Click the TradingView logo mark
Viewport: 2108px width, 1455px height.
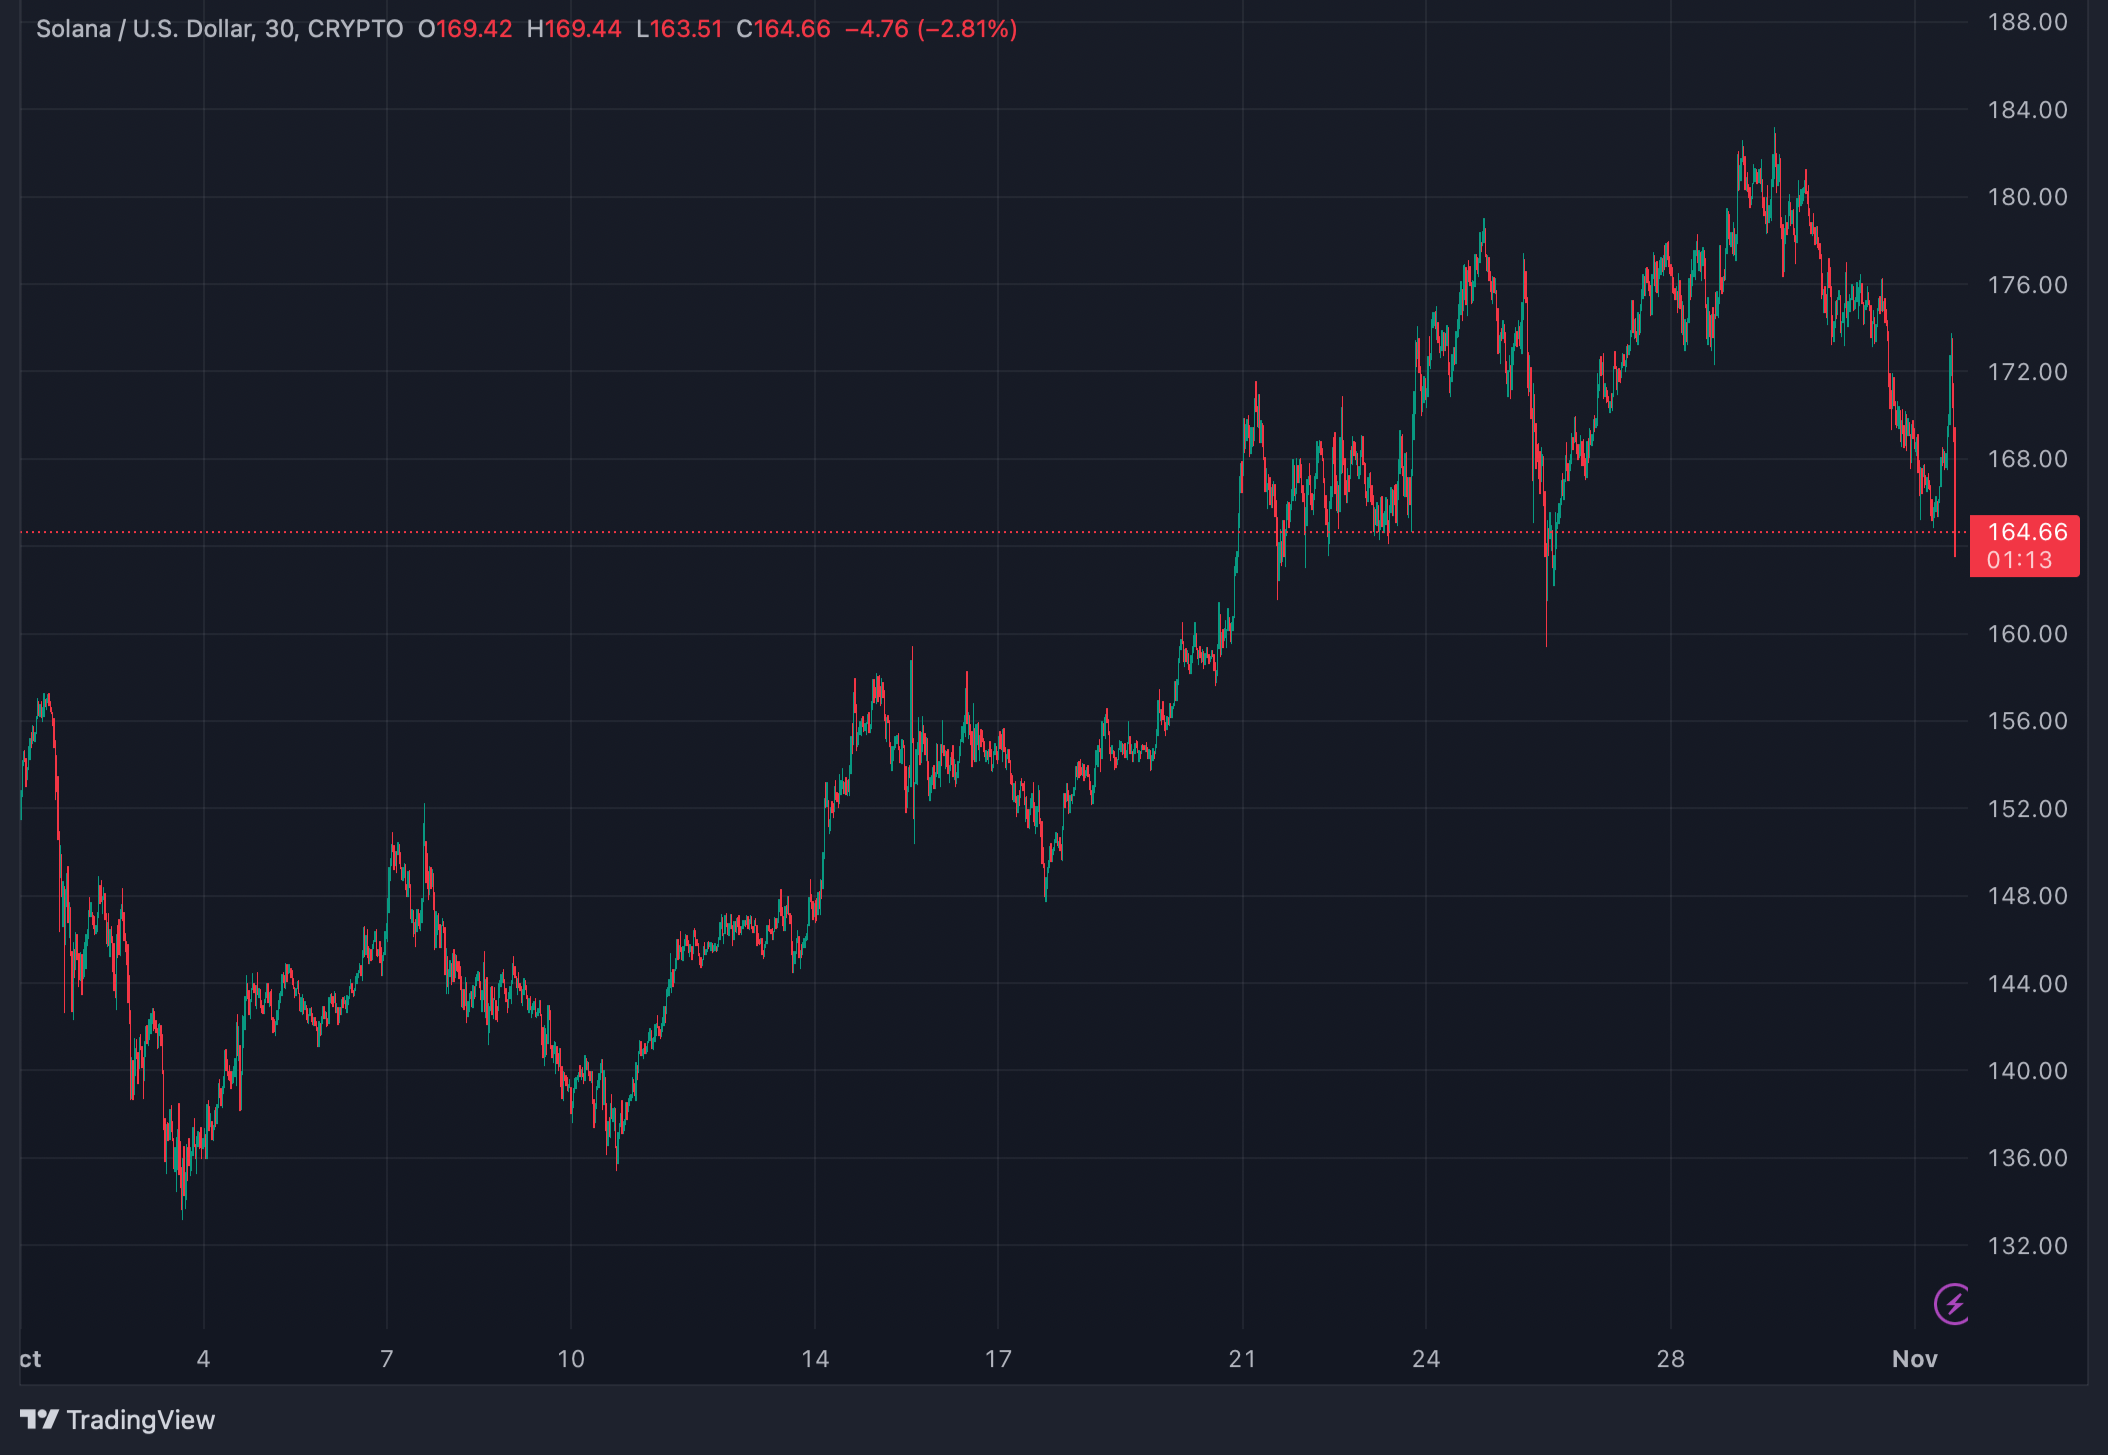39,1419
